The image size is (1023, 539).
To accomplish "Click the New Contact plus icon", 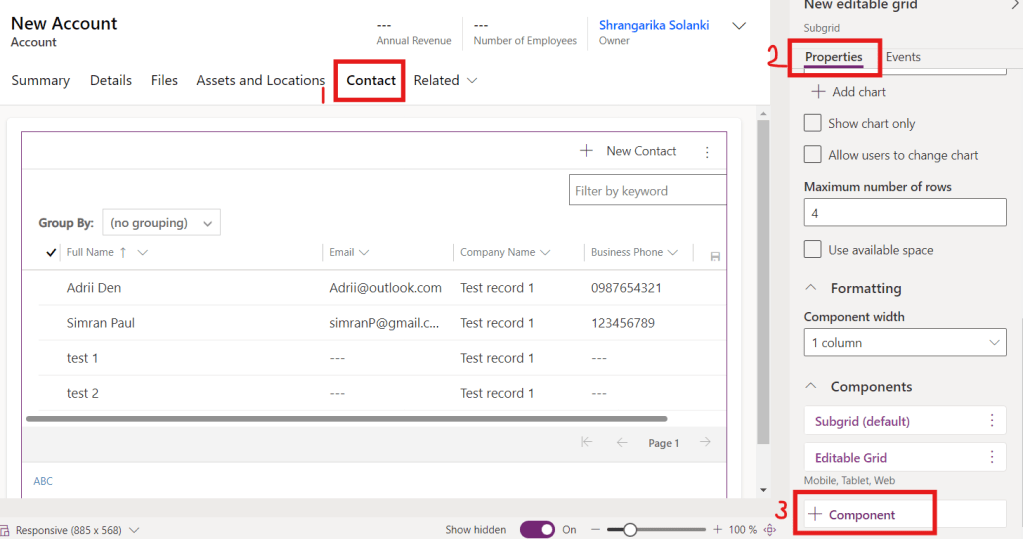I will [x=586, y=151].
